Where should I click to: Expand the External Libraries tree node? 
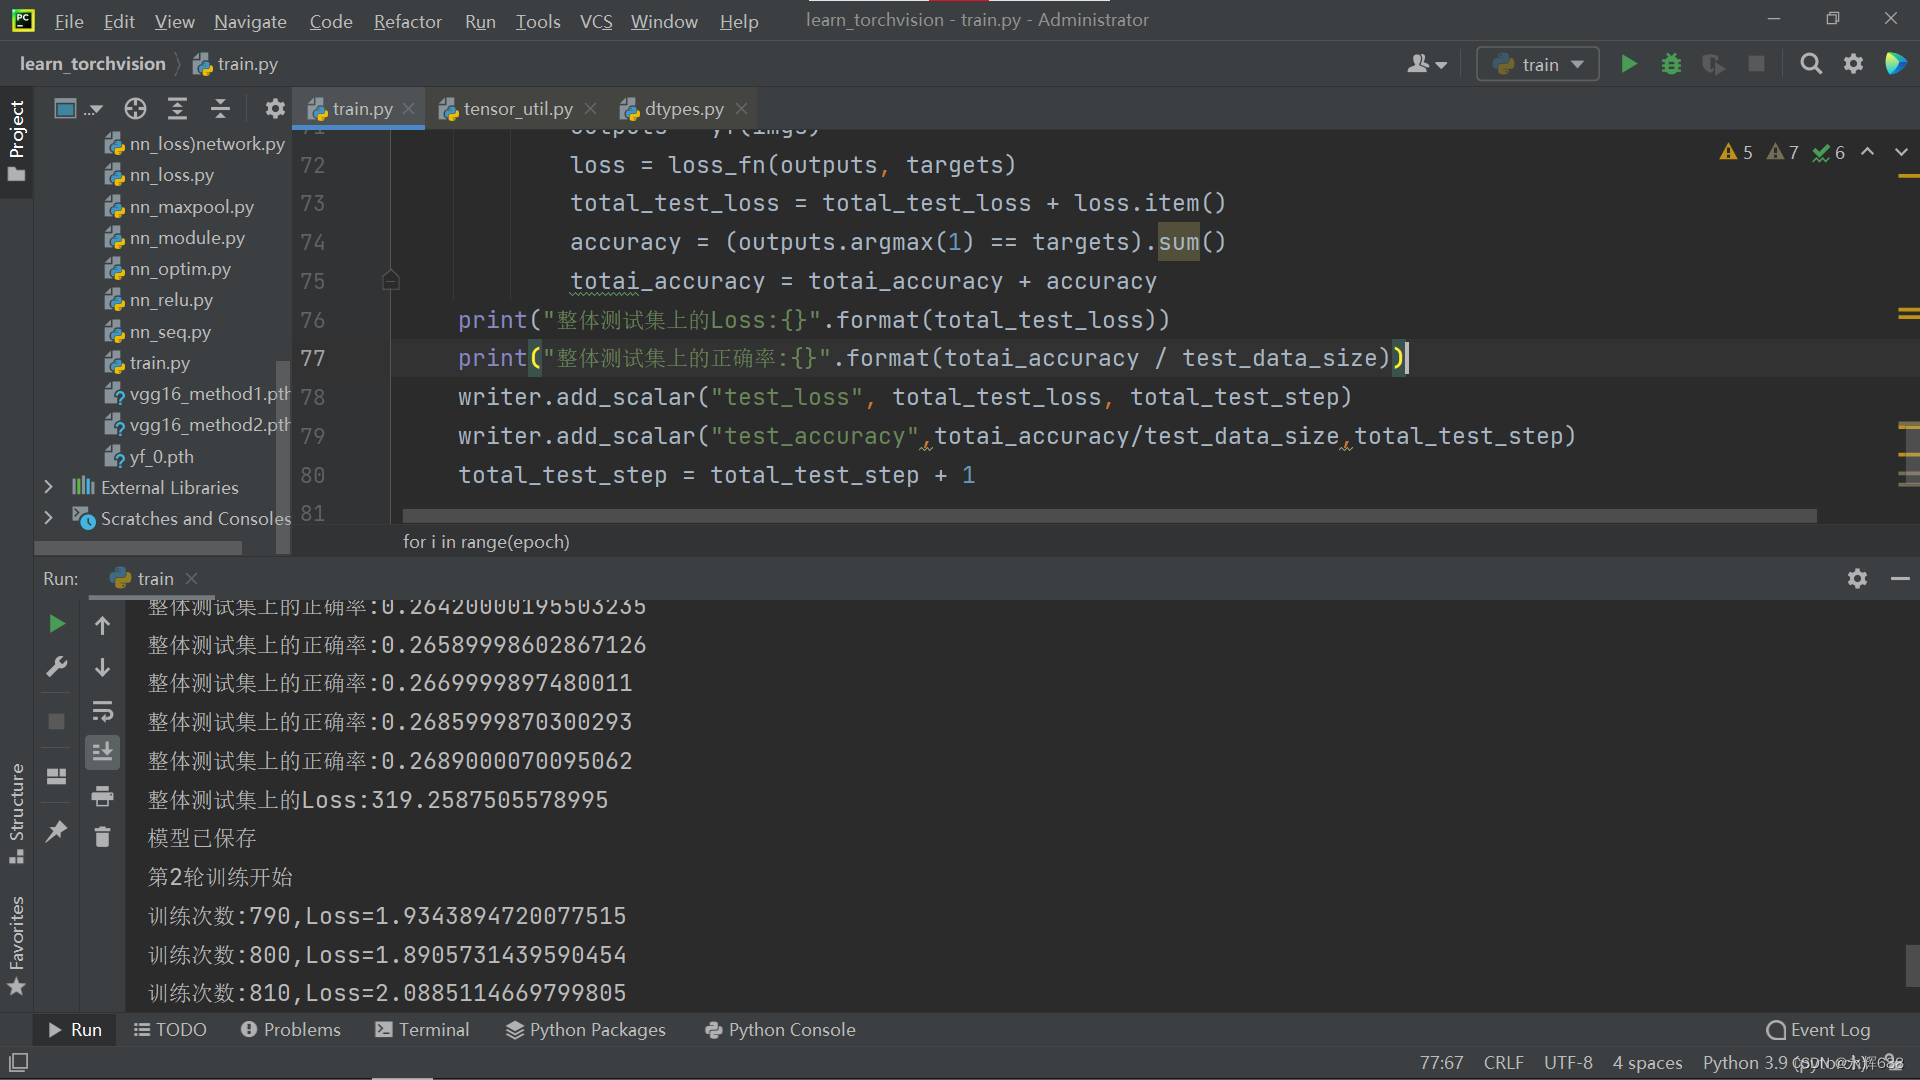48,487
